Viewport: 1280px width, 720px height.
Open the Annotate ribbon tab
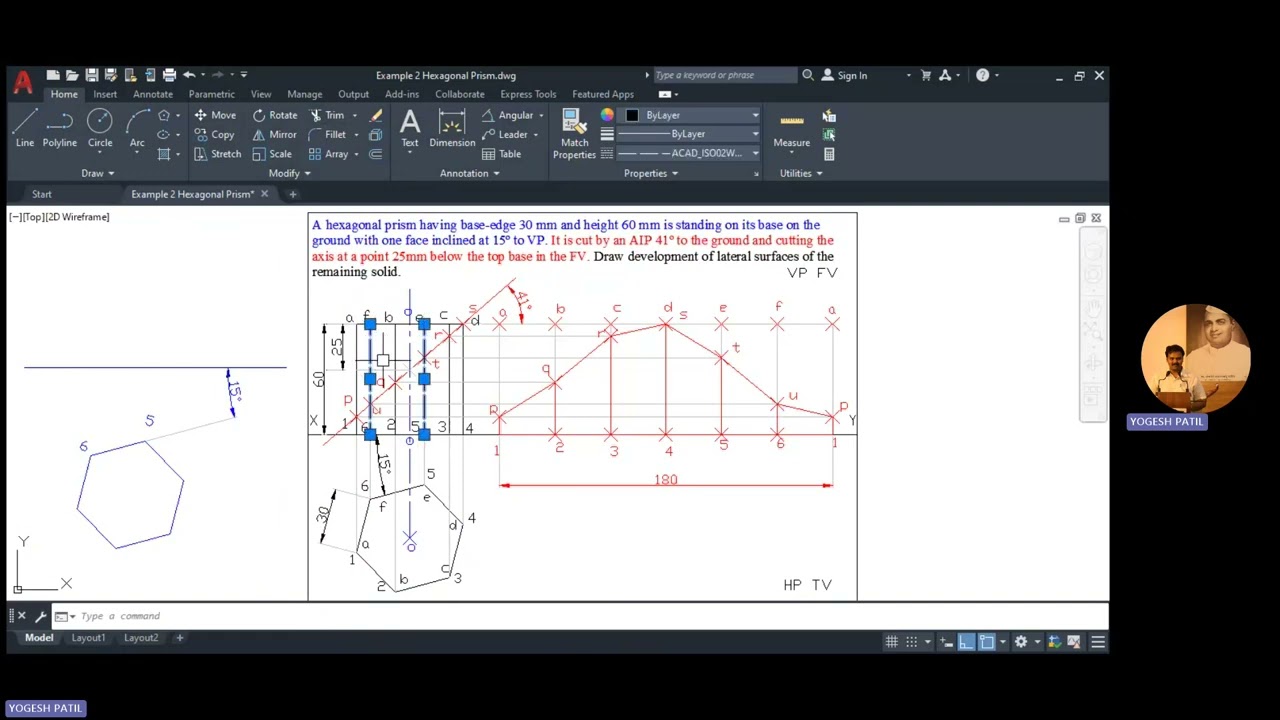(x=153, y=94)
